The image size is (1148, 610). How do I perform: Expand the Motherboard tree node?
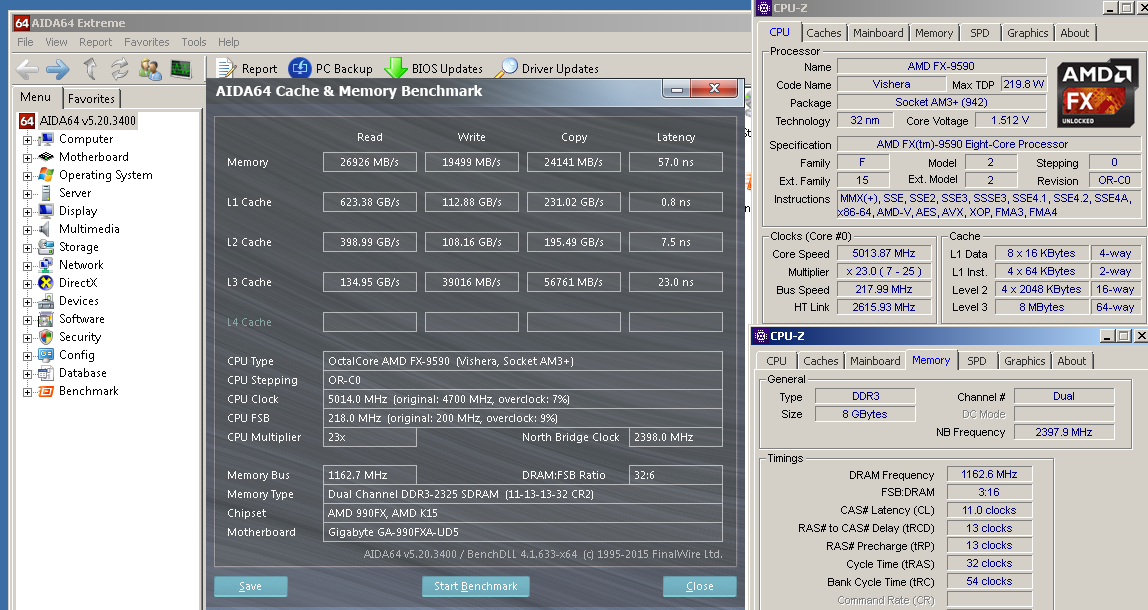[x=27, y=157]
